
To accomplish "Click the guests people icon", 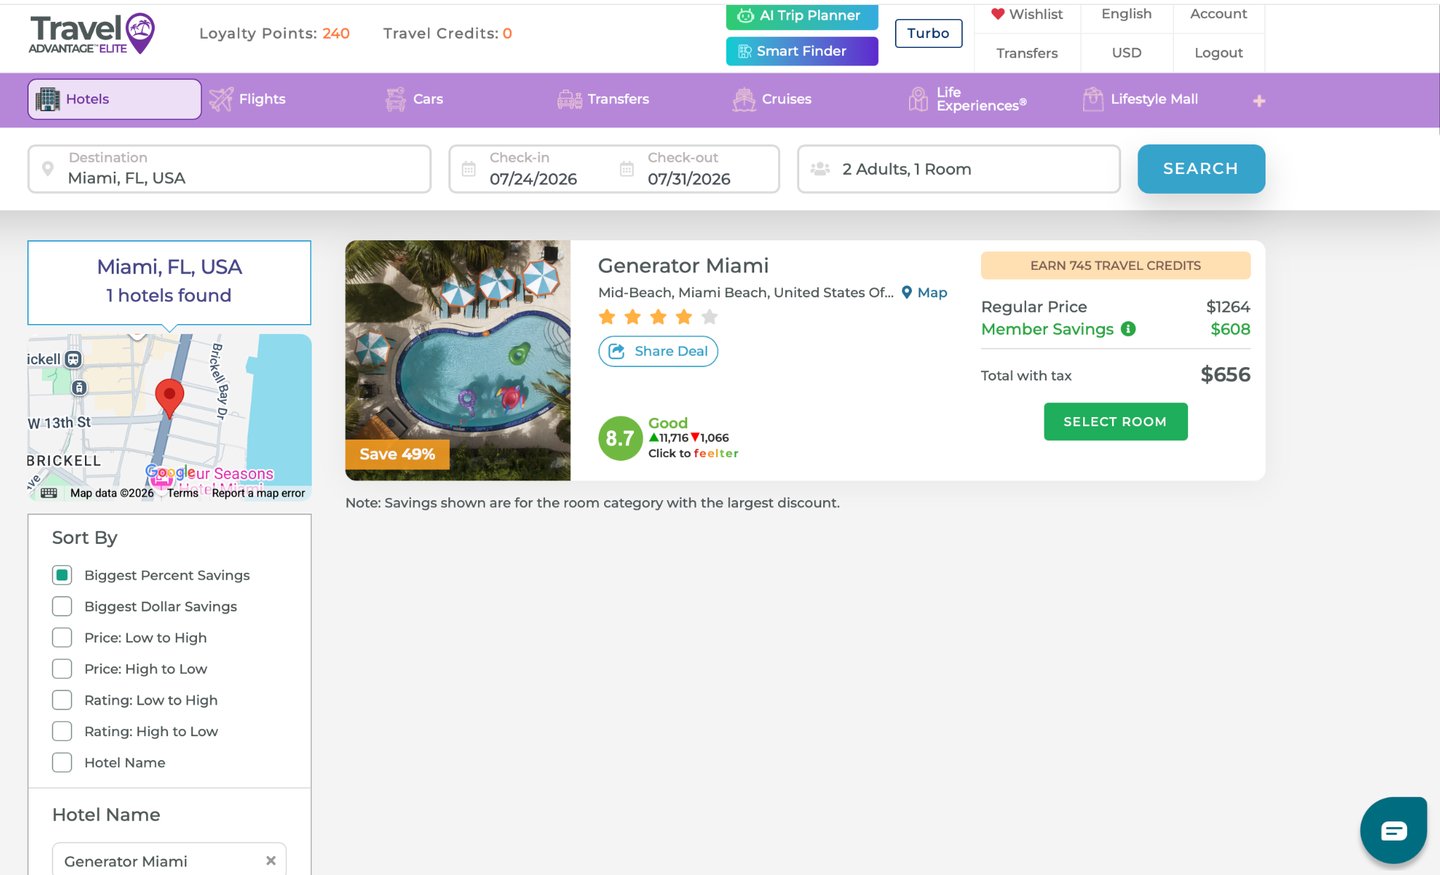I will [820, 169].
